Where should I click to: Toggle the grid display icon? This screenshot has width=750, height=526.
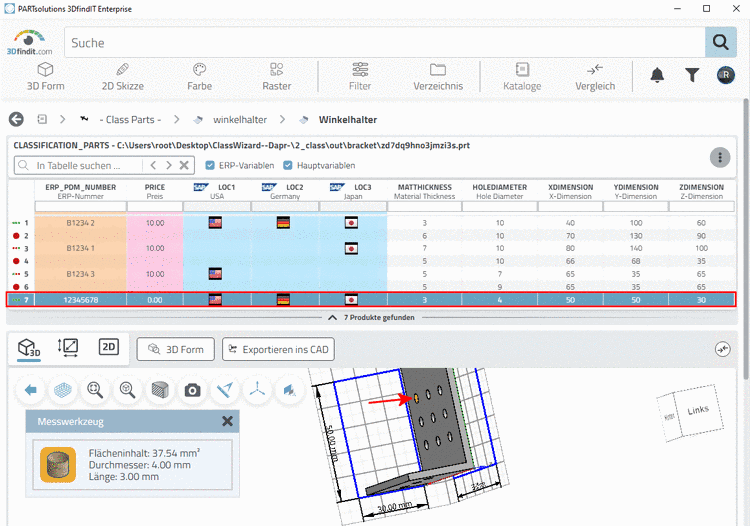click(63, 390)
